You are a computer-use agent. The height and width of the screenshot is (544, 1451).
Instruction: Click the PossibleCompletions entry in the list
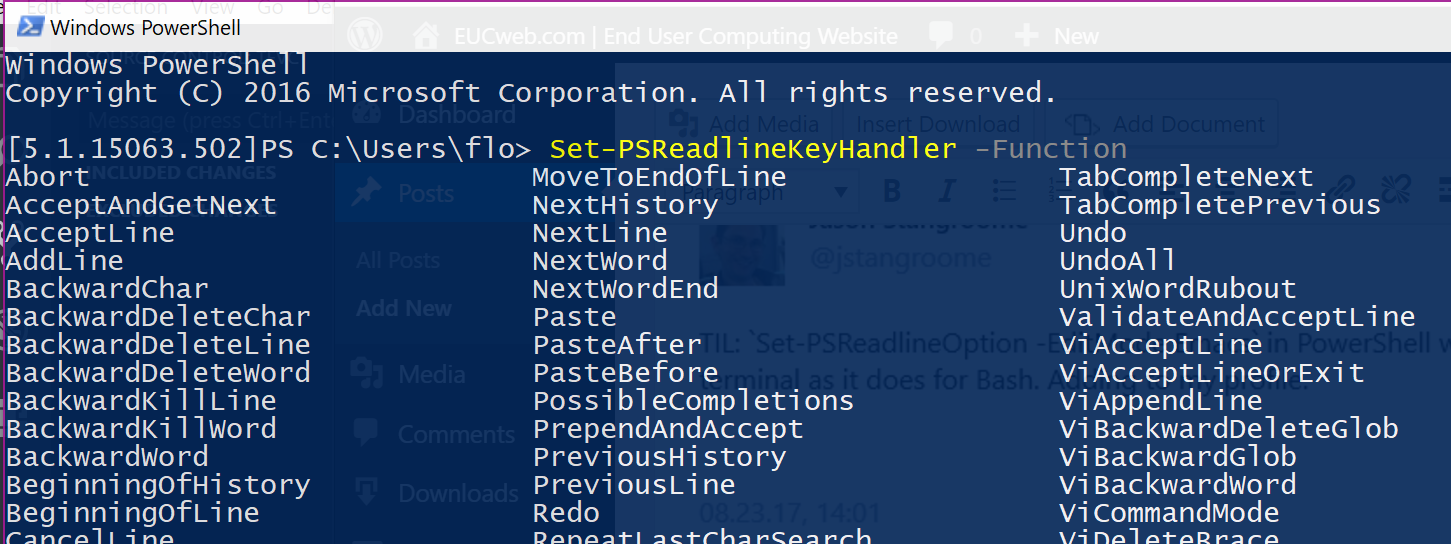693,401
